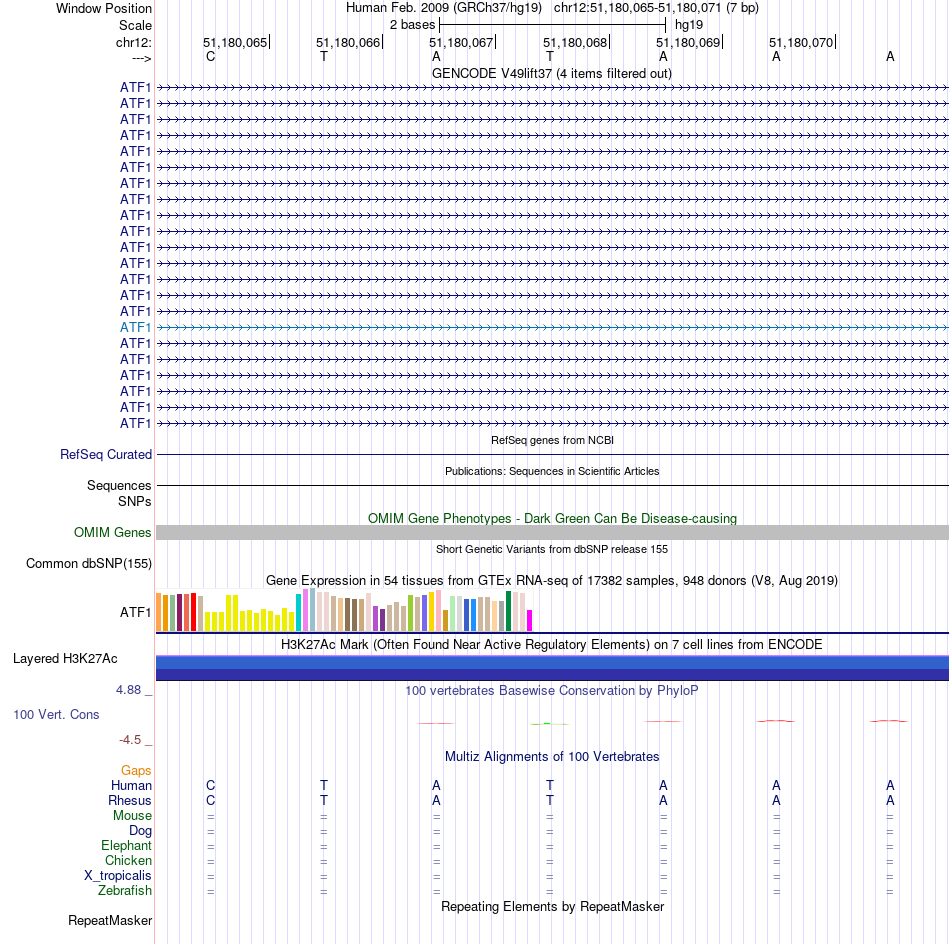Click the dark green bar in GTEx chart
Screen dimensions: 950x944
508,611
